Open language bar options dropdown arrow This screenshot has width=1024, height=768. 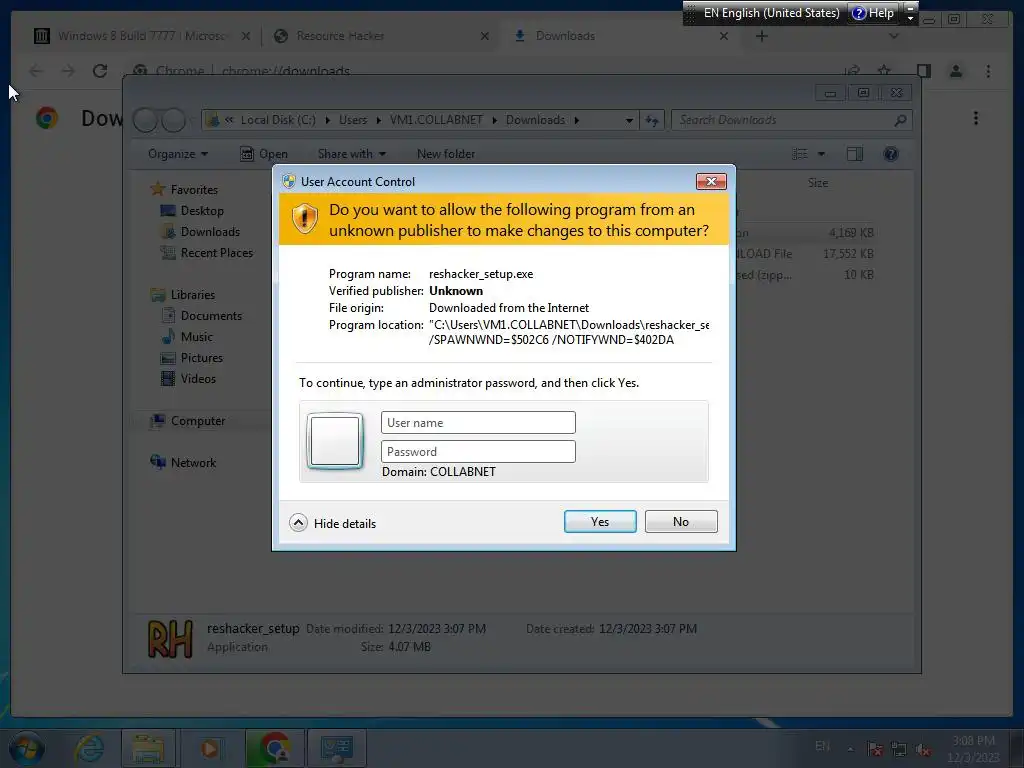click(910, 18)
